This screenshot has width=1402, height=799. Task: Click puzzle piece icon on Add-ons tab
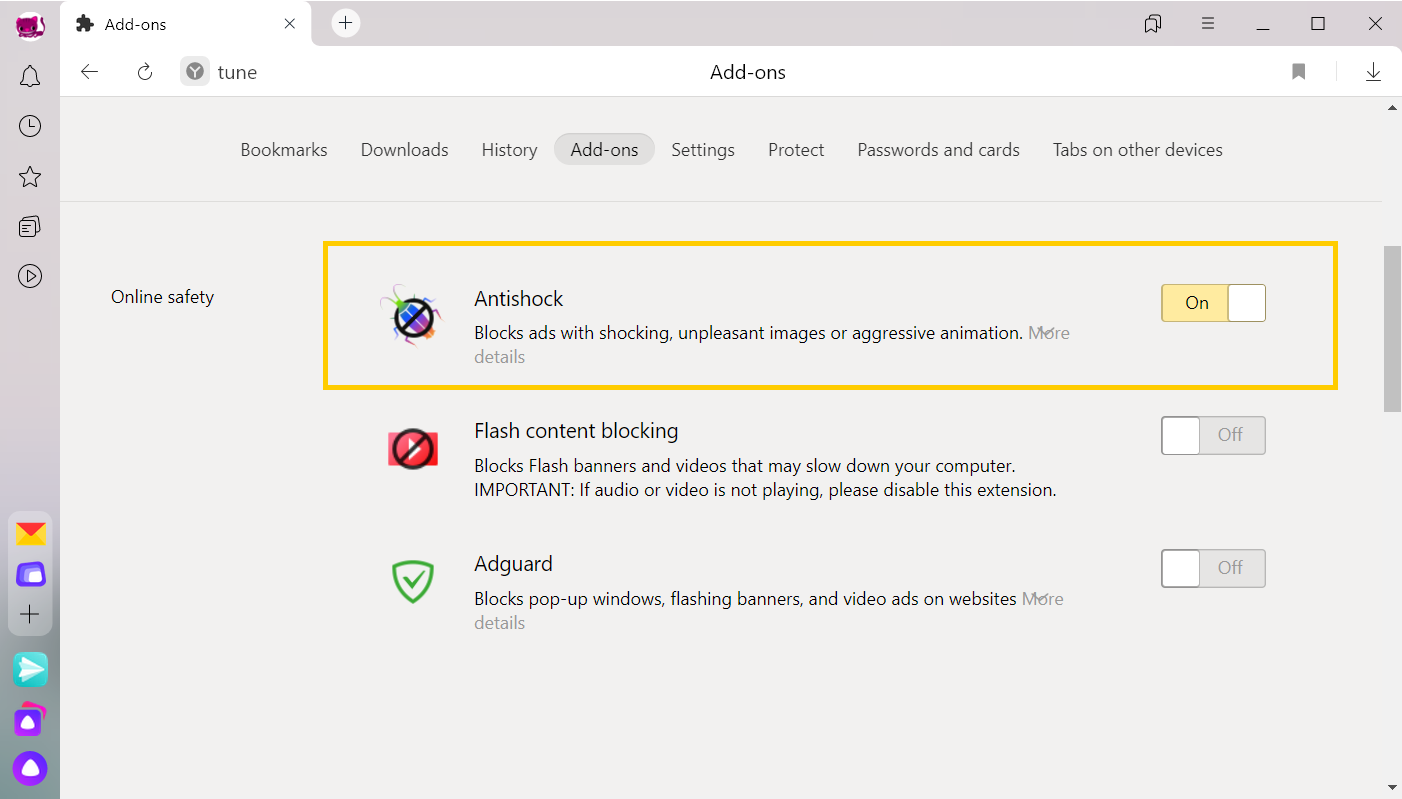tap(86, 23)
